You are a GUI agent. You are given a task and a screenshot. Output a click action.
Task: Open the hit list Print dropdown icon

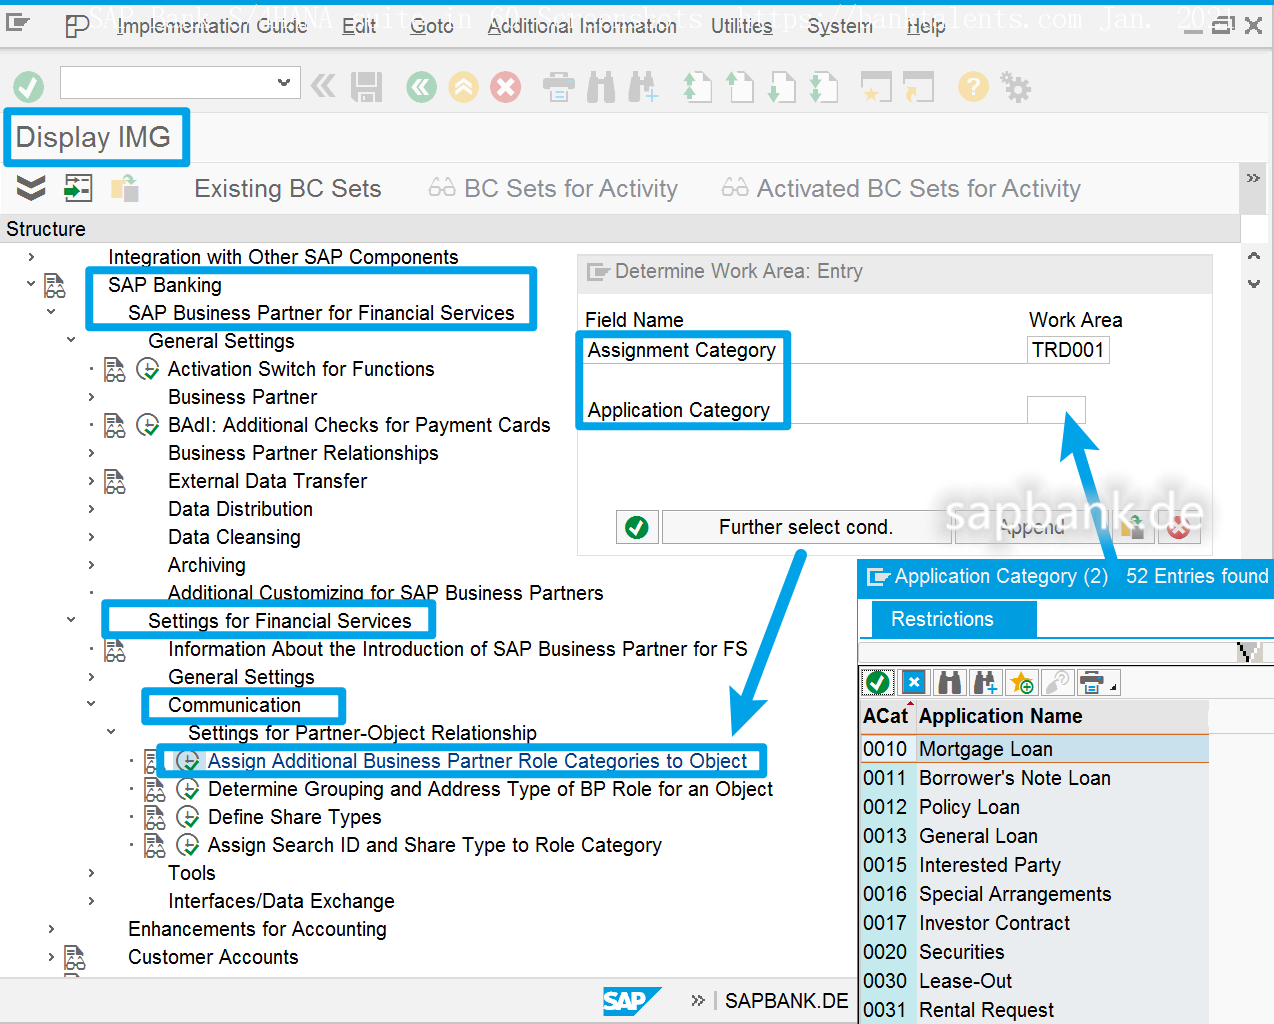(1098, 682)
